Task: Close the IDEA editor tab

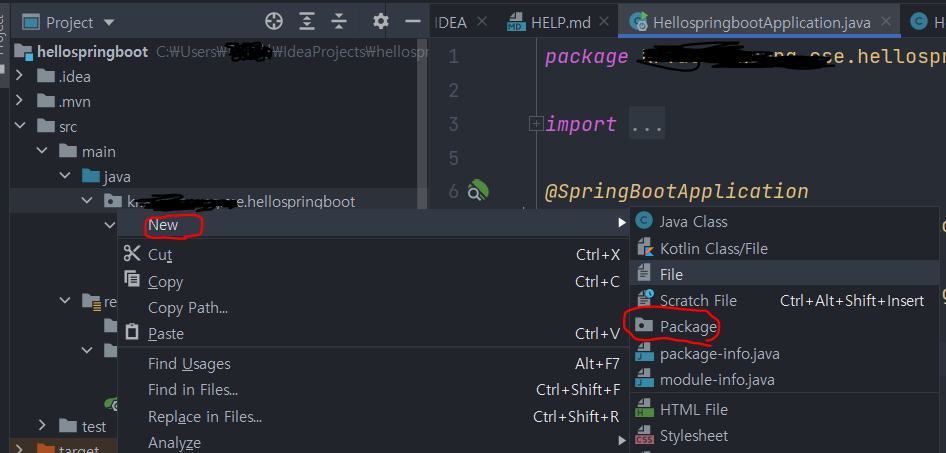Action: click(x=481, y=22)
